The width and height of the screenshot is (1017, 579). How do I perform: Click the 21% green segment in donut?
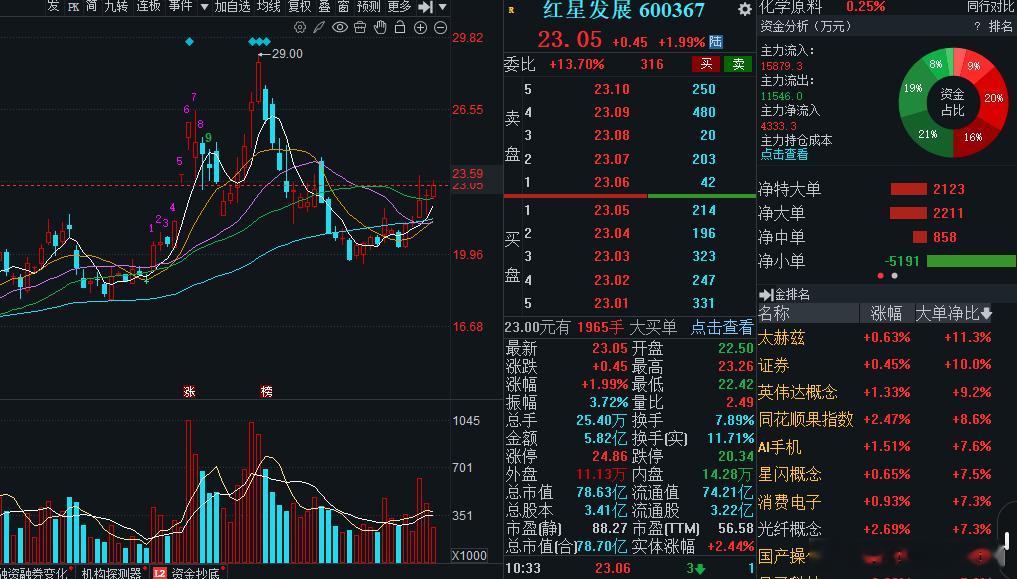pyautogui.click(x=927, y=134)
